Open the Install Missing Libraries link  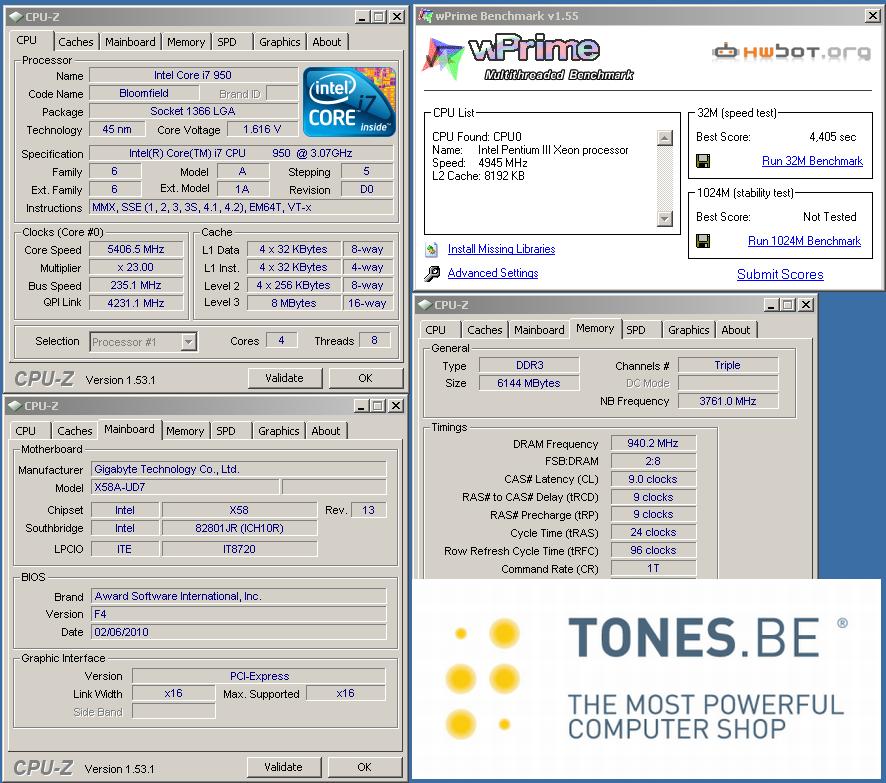502,249
